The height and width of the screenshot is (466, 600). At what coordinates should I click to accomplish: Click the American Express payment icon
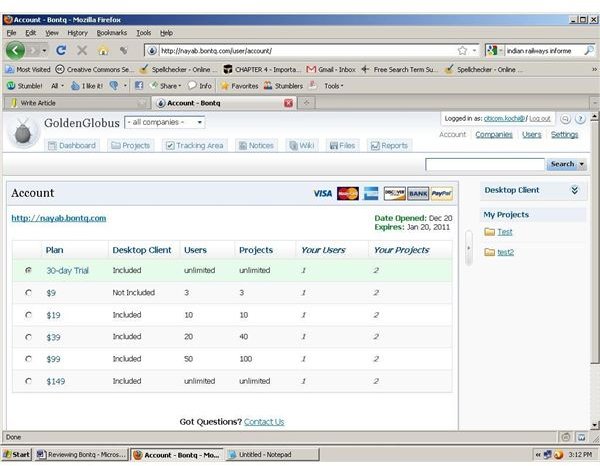(371, 194)
